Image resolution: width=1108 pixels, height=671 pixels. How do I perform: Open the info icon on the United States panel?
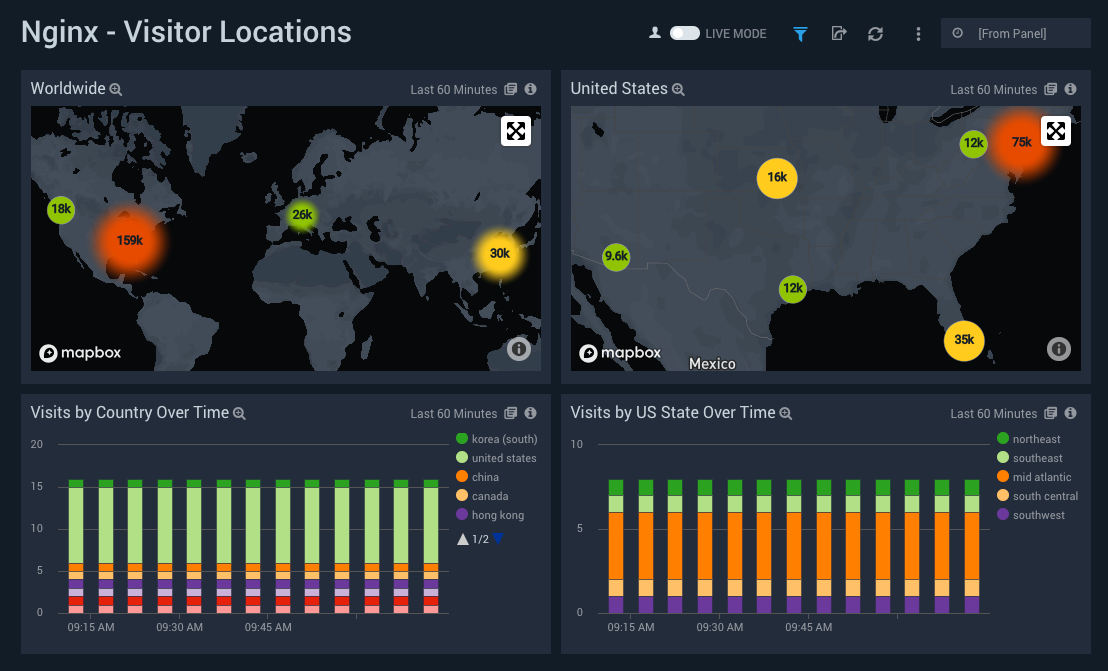click(x=1070, y=89)
